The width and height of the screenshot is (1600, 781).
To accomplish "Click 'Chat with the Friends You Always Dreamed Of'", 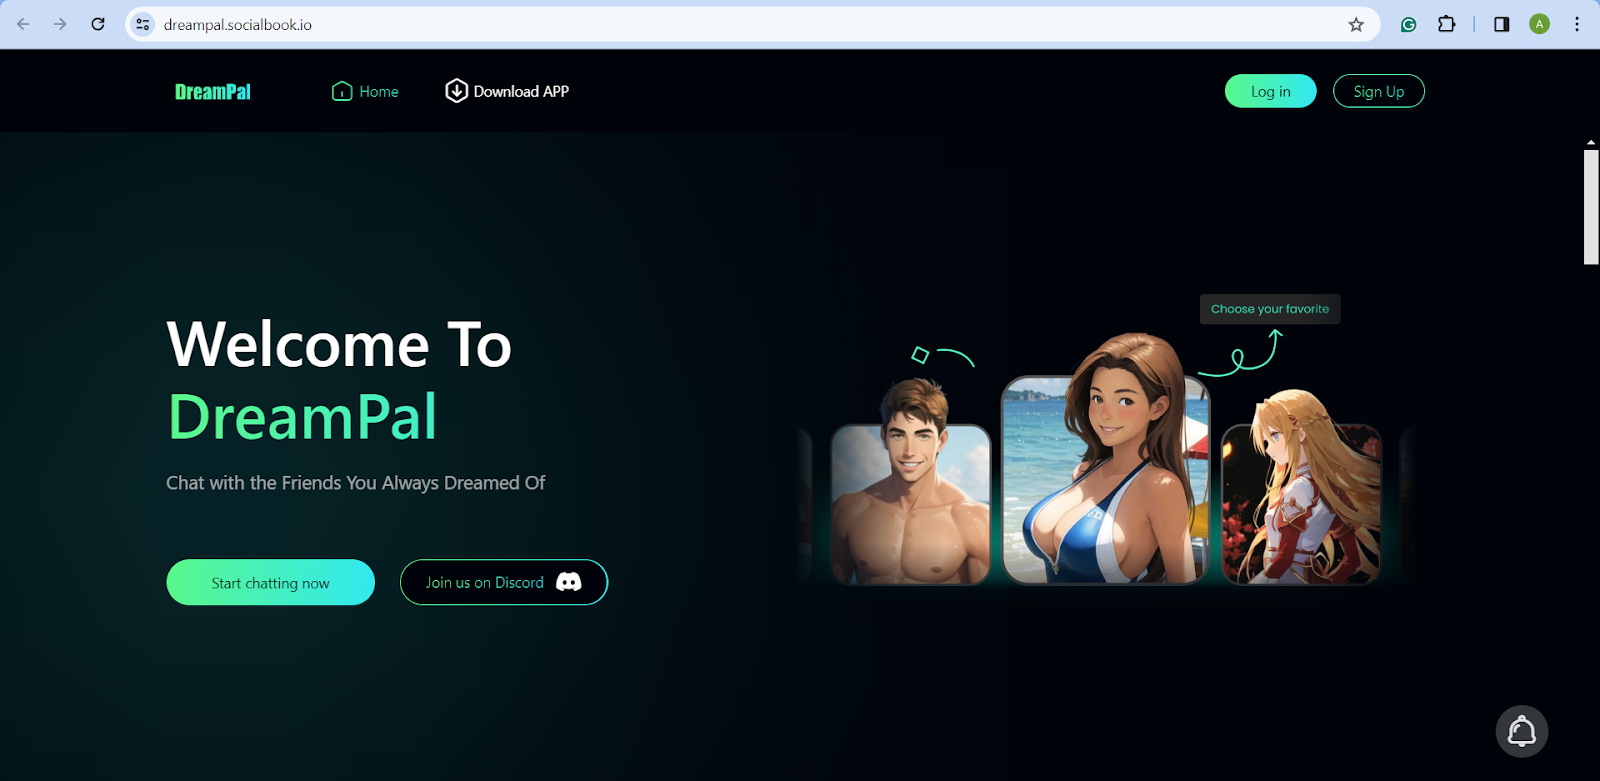I will tap(355, 483).
